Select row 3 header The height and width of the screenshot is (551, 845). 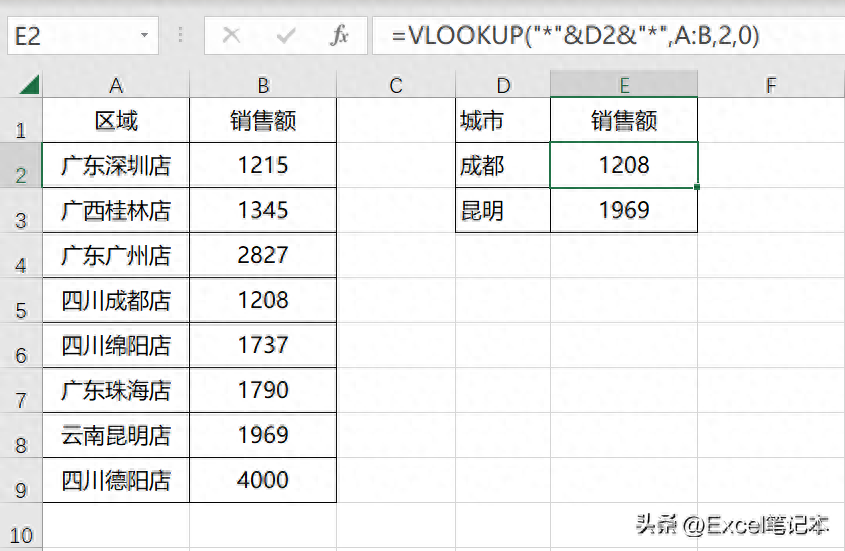pos(20,210)
